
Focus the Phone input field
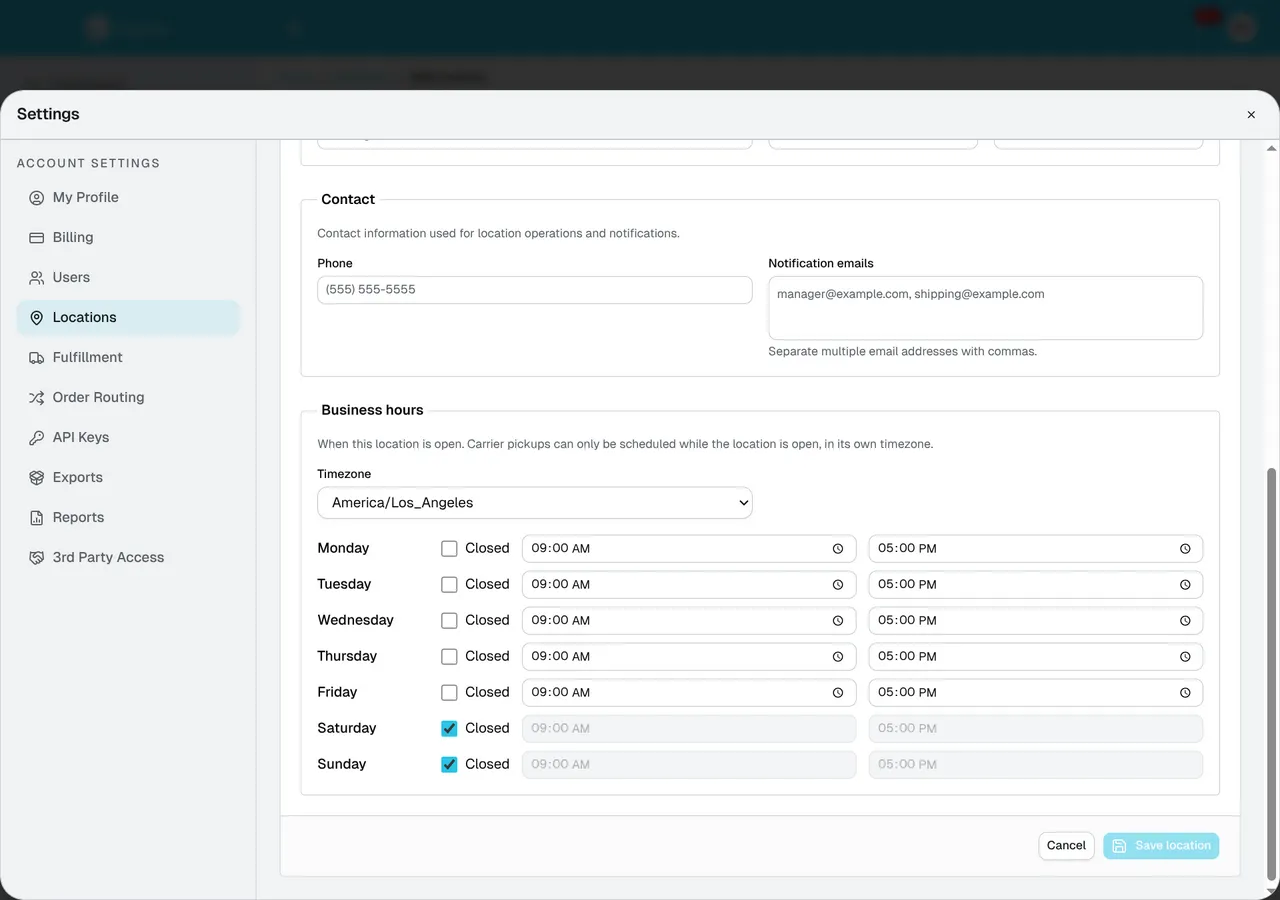tap(535, 290)
